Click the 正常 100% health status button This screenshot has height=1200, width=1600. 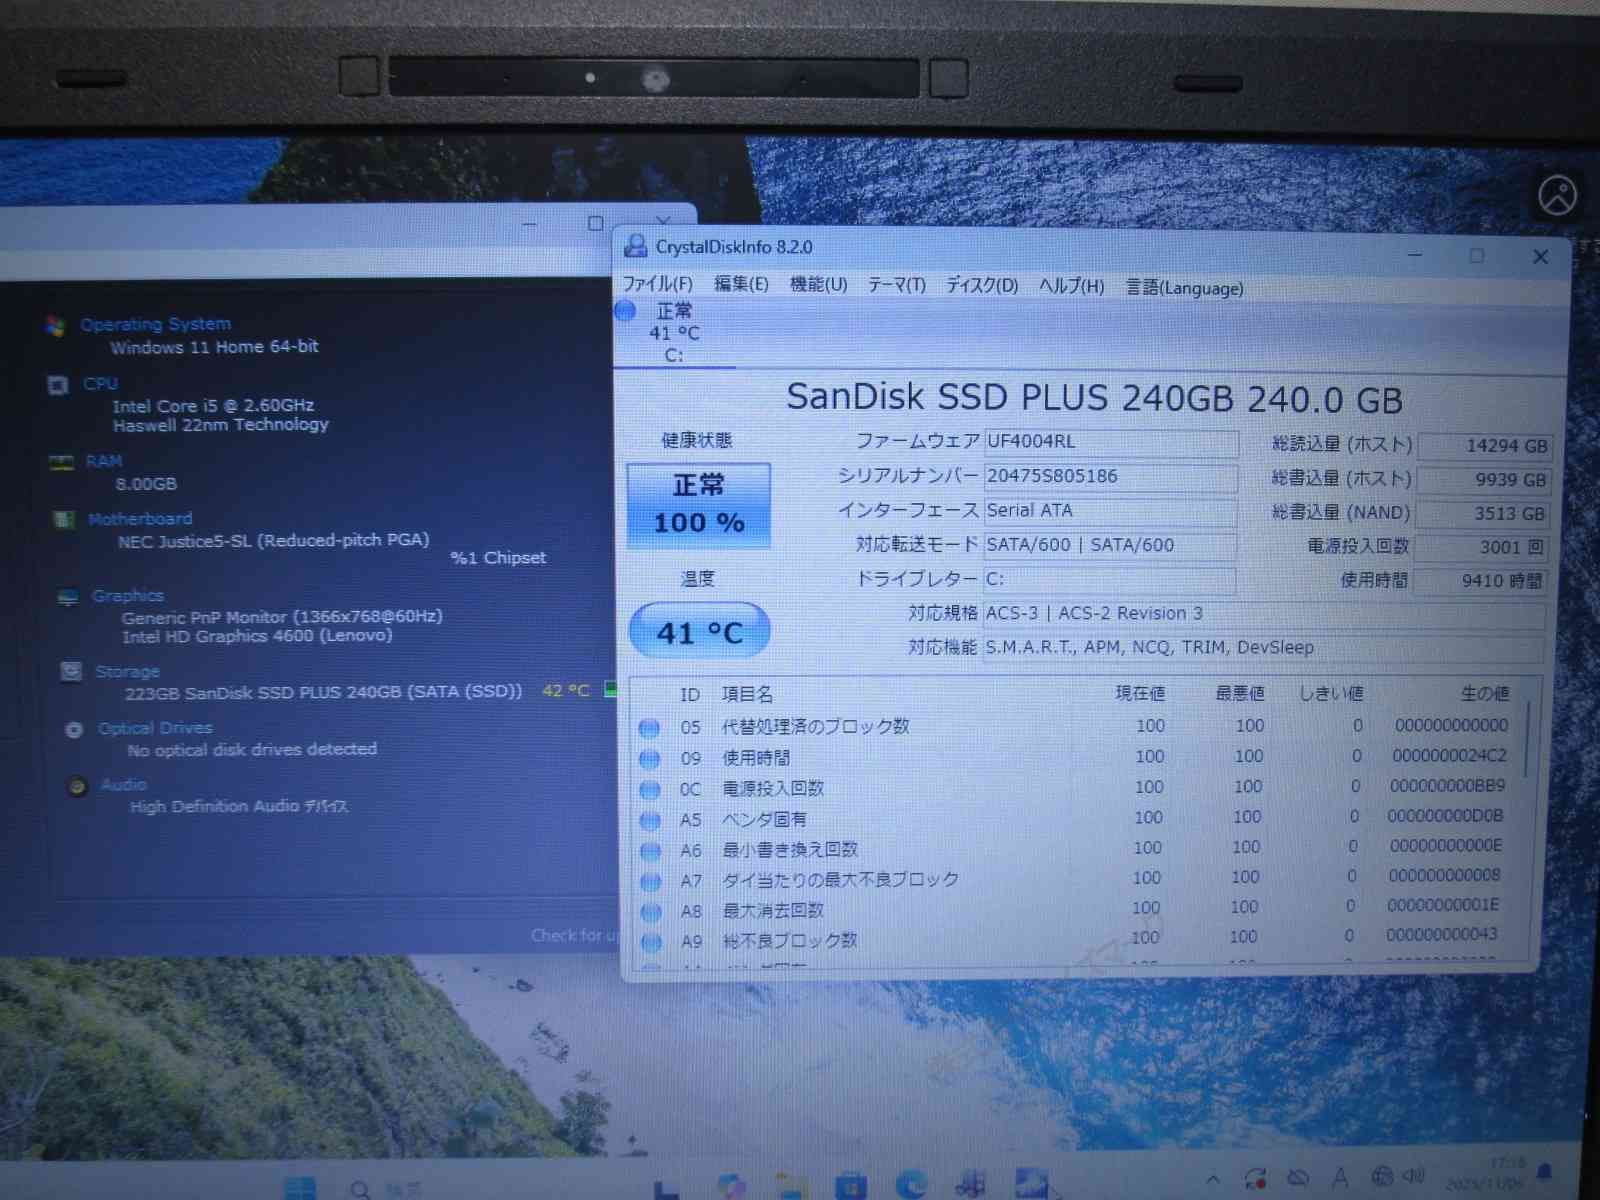(x=698, y=504)
